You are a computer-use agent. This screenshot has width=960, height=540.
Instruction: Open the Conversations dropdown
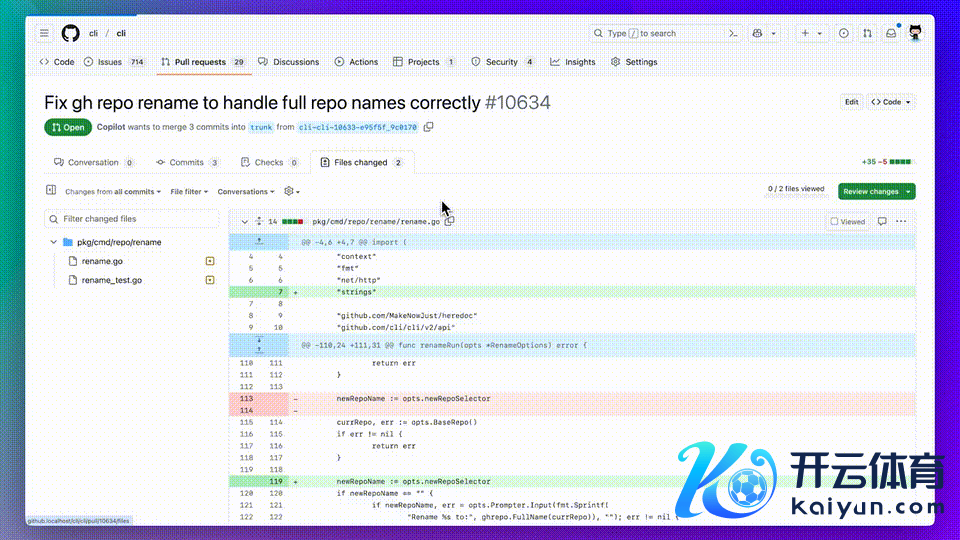click(x=245, y=191)
